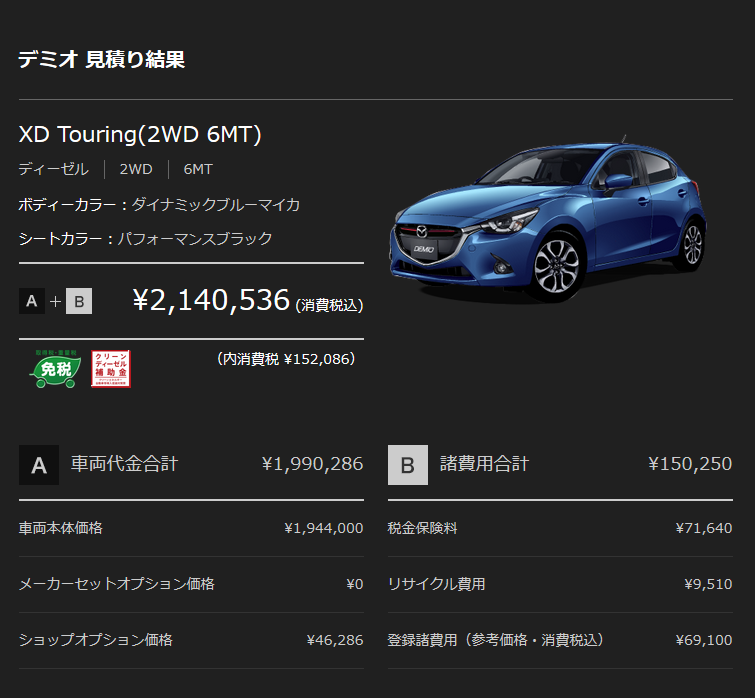
Task: Click the green 免税 eco tax-exempt badge
Action: click(55, 369)
